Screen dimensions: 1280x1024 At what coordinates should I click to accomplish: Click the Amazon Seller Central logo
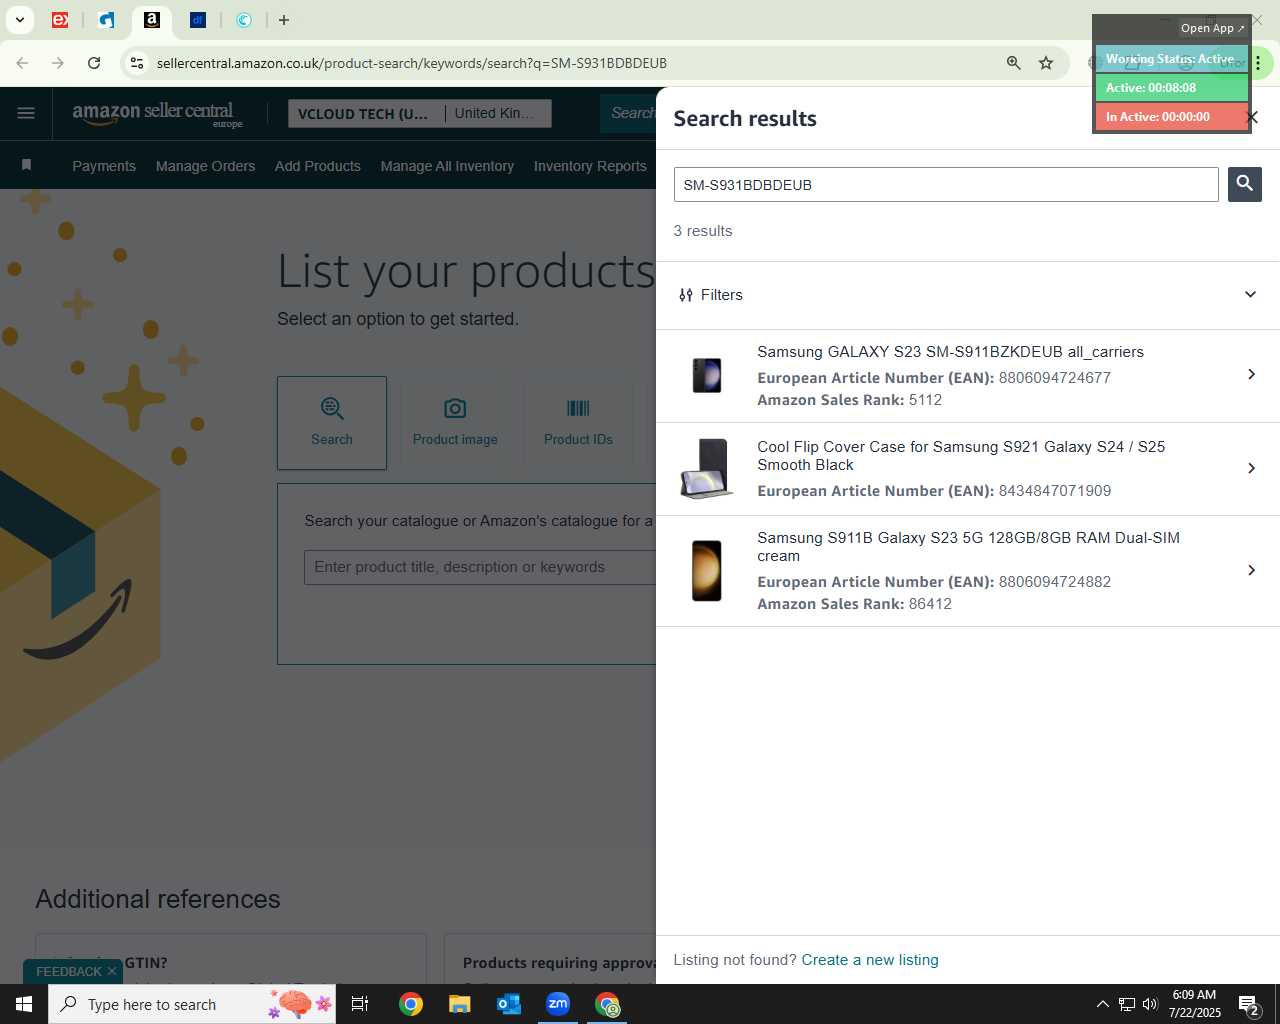pyautogui.click(x=157, y=114)
